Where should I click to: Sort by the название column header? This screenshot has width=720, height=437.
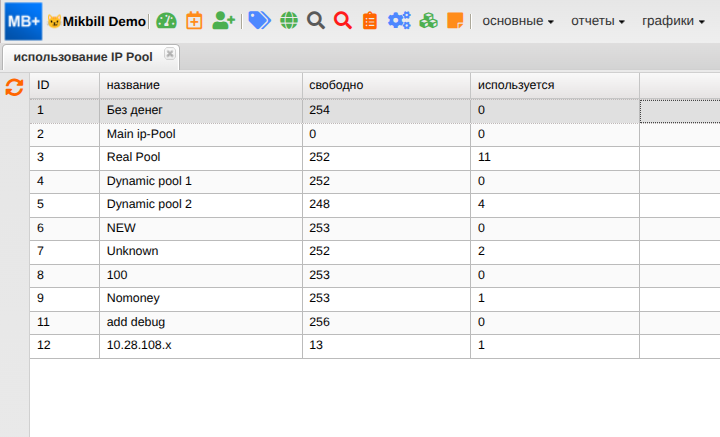coord(201,85)
